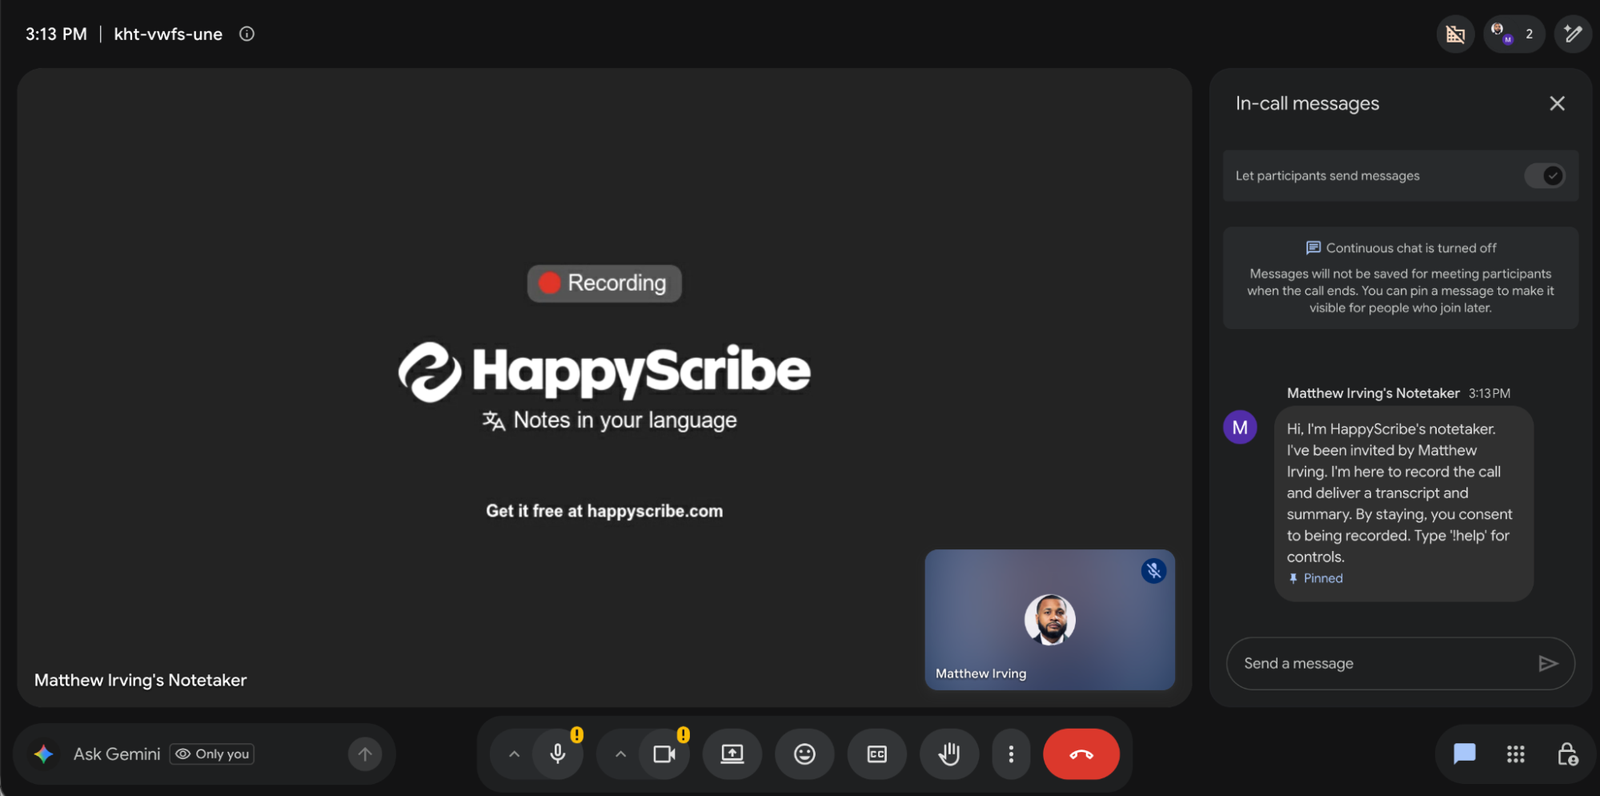Open the participants list showing 2 people
Viewport: 1600px width, 796px height.
click(x=1514, y=34)
